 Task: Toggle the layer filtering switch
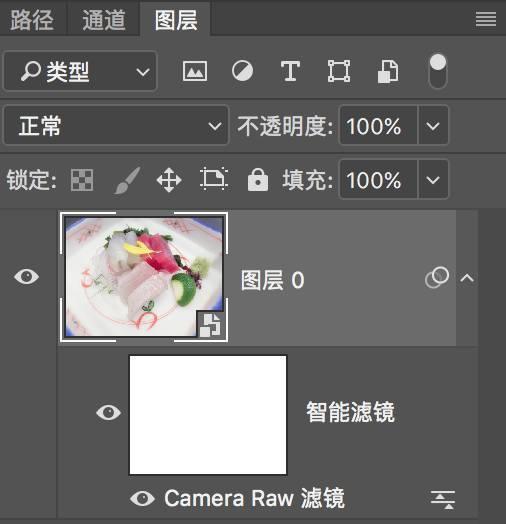[438, 71]
